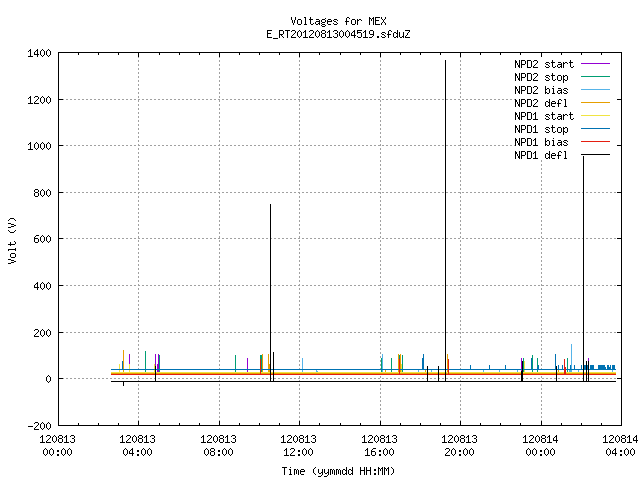Click the y-axis tick label '200'

click(x=42, y=333)
